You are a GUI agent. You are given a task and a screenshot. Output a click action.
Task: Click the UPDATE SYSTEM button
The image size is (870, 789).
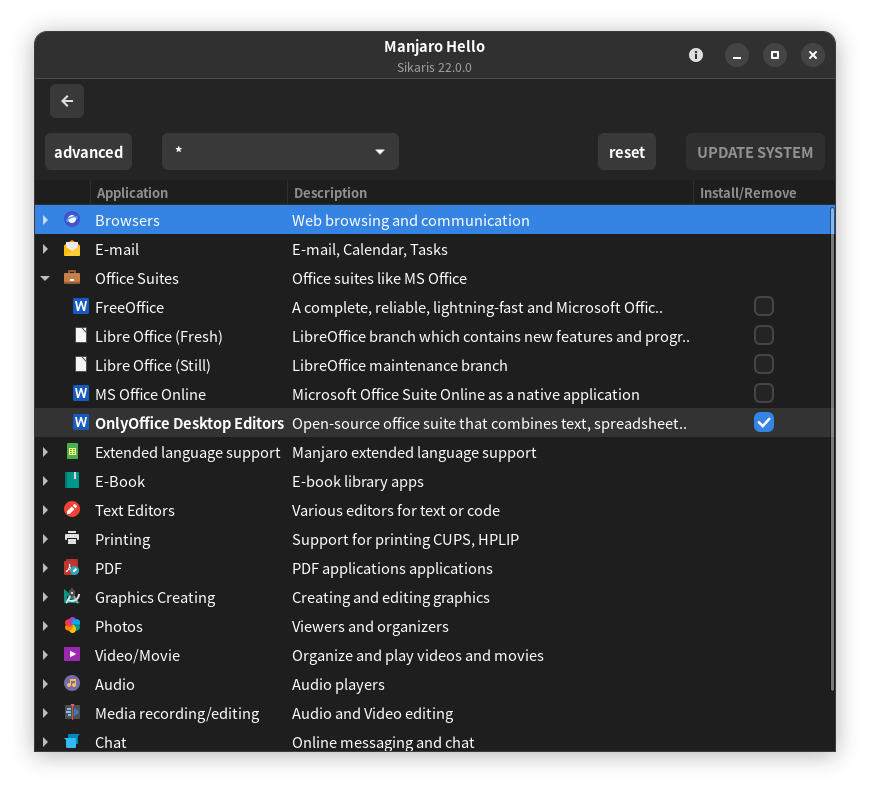tap(755, 151)
